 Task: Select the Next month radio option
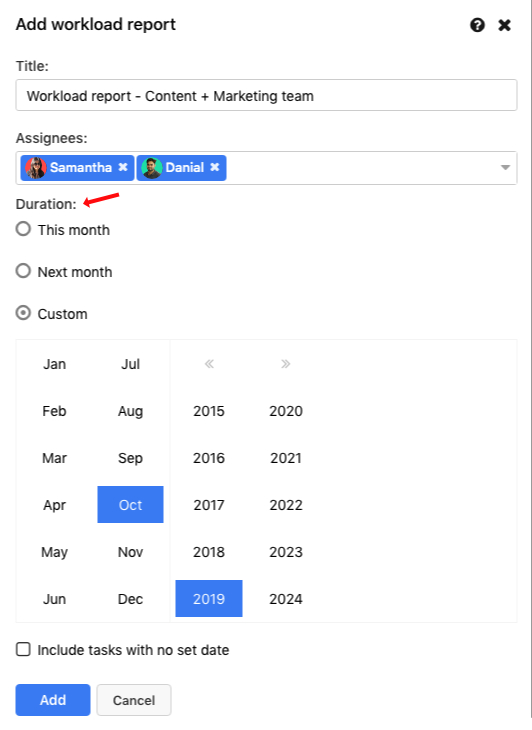(x=23, y=271)
